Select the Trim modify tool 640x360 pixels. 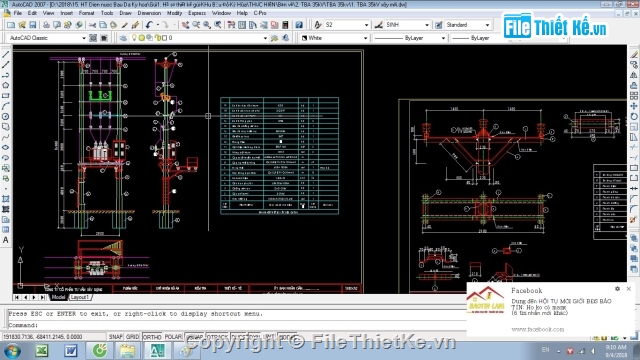[634, 147]
